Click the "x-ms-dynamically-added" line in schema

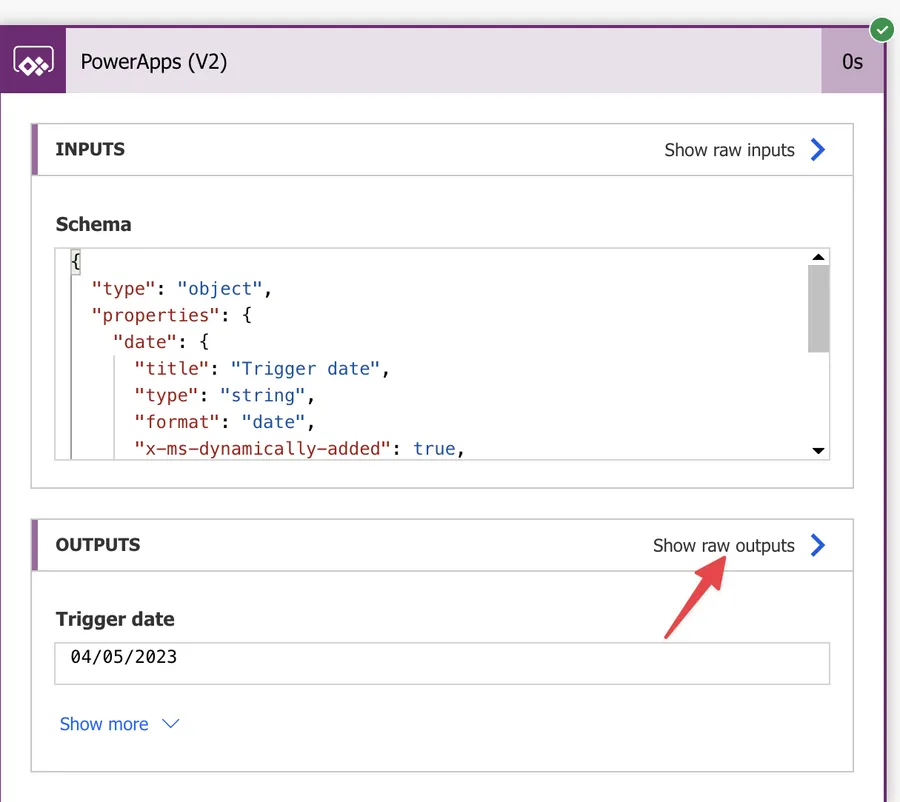[x=302, y=449]
